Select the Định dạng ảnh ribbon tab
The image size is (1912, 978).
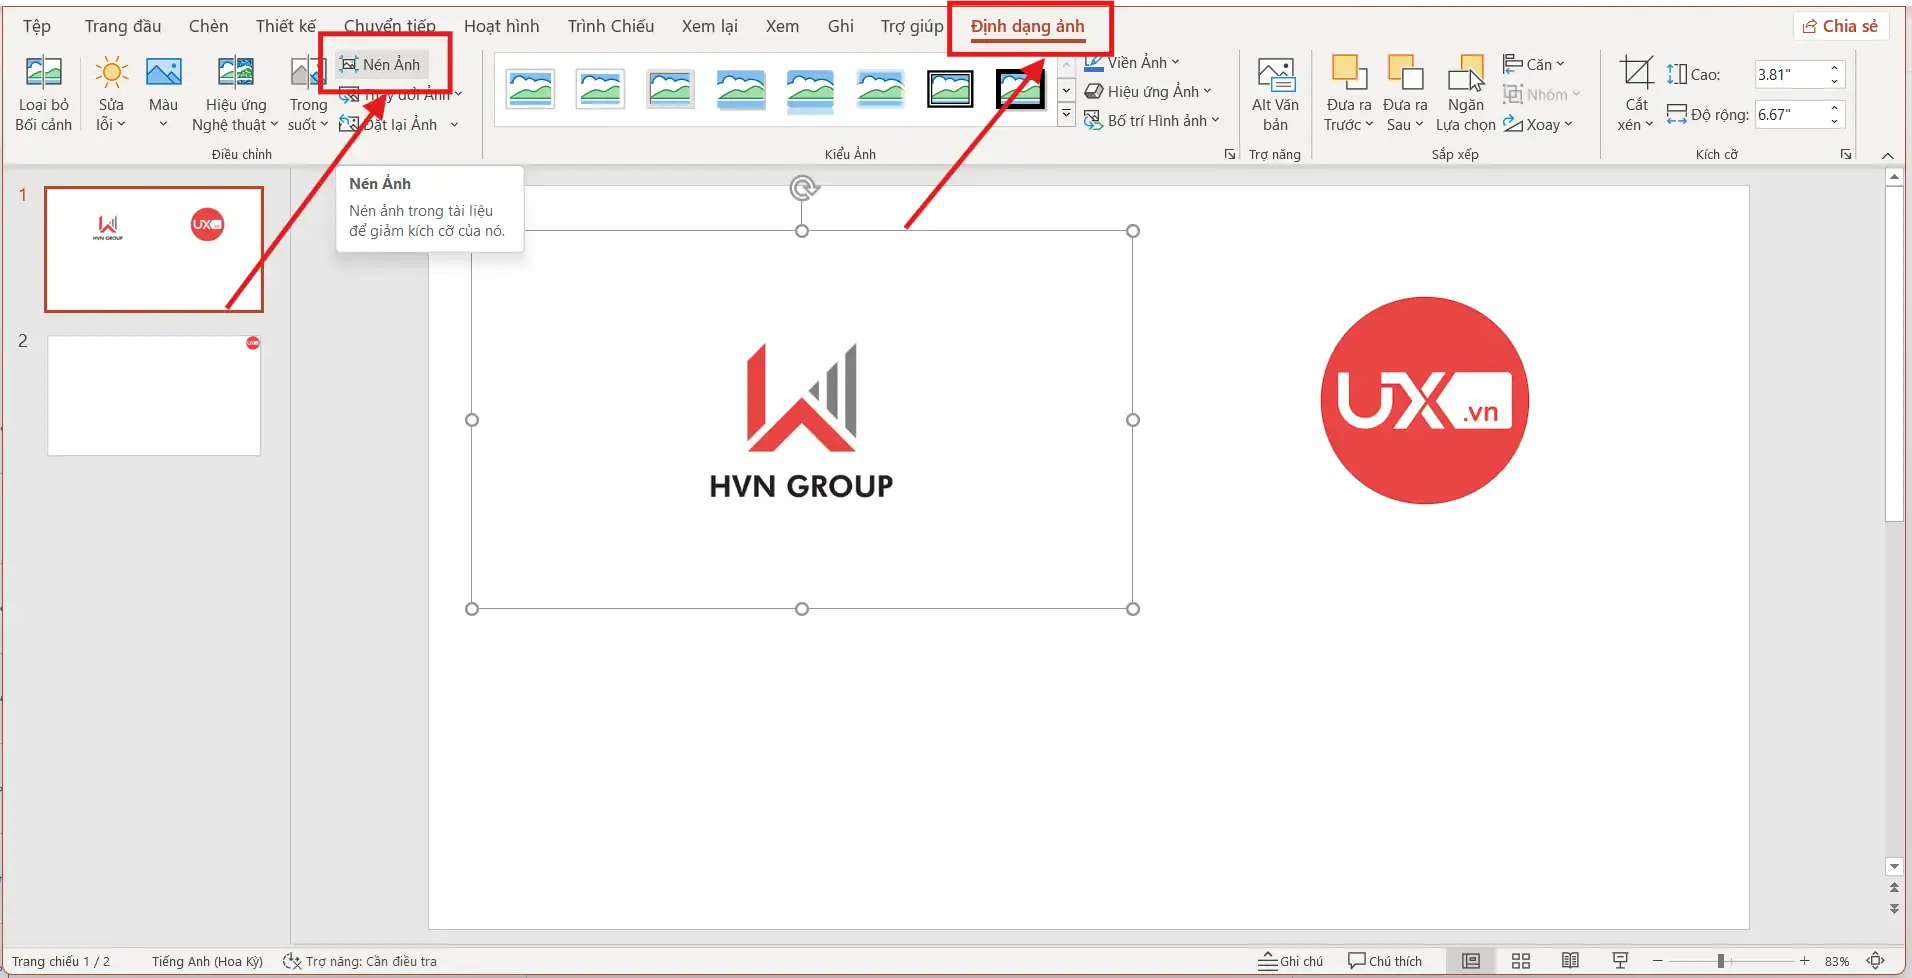pyautogui.click(x=1030, y=27)
